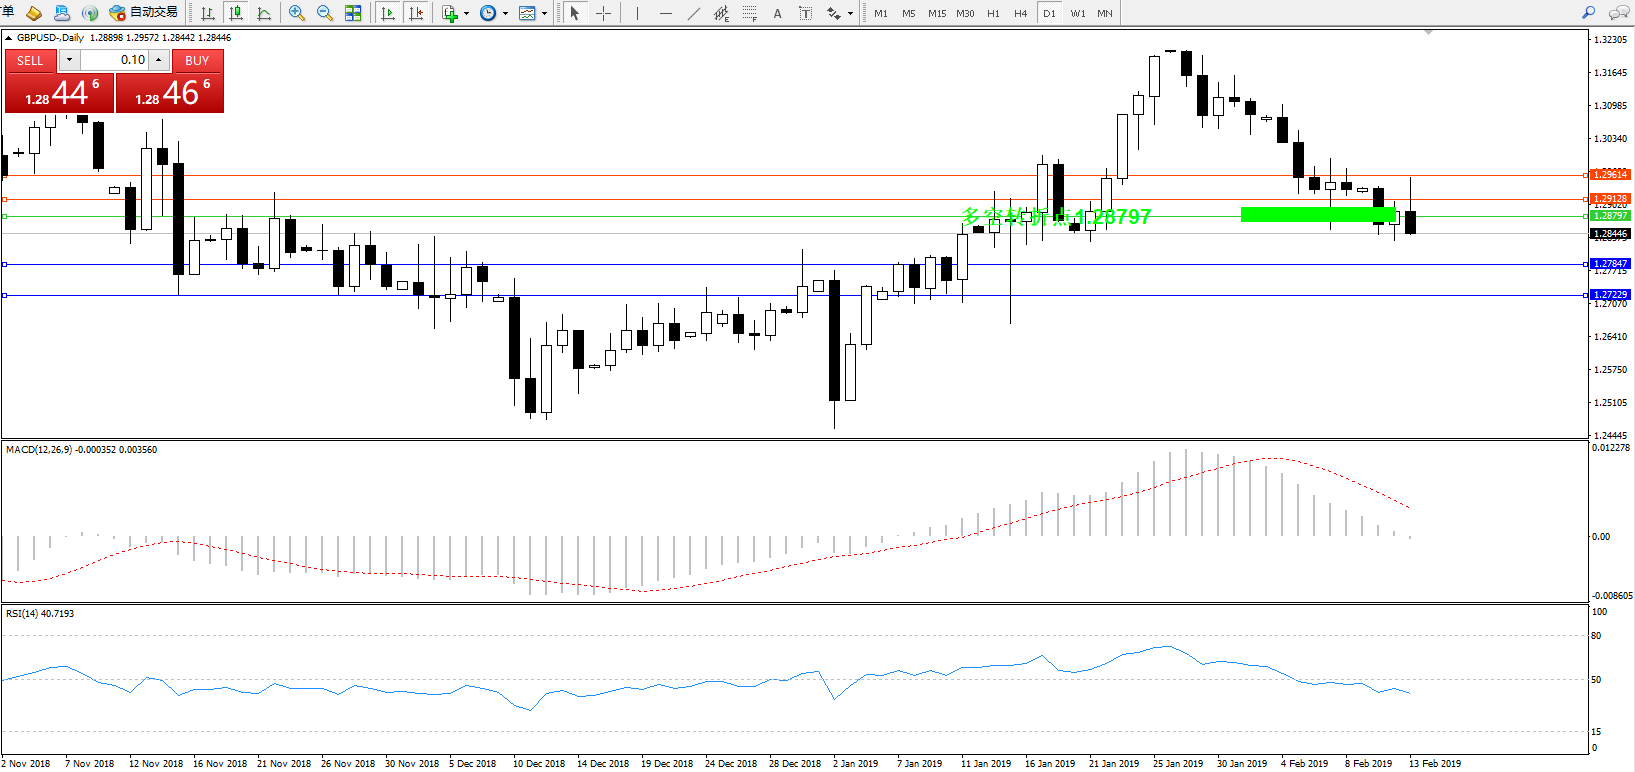Select the trendline drawing tool

click(x=694, y=13)
